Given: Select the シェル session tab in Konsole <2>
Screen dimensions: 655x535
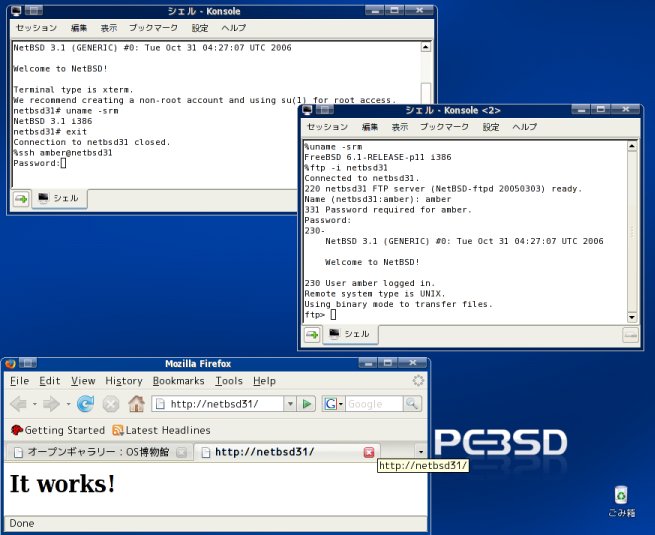Looking at the screenshot, I should (350, 335).
